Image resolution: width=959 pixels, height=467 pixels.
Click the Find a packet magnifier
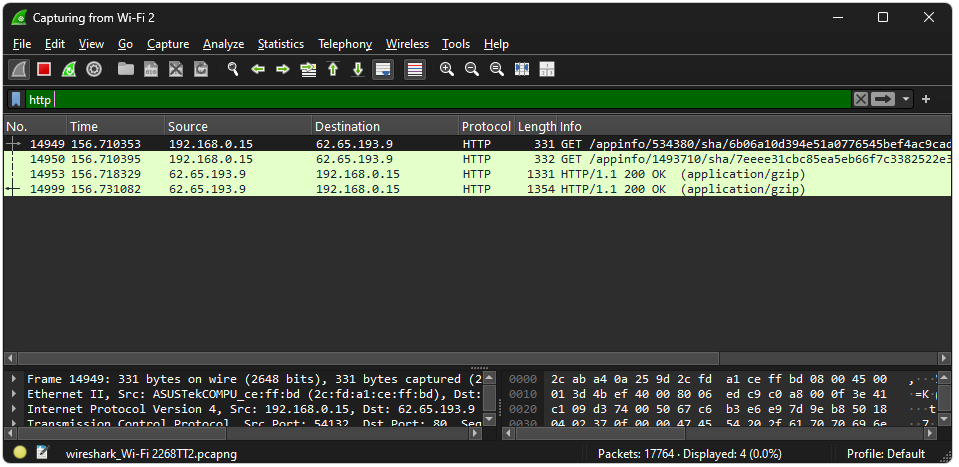tap(233, 70)
